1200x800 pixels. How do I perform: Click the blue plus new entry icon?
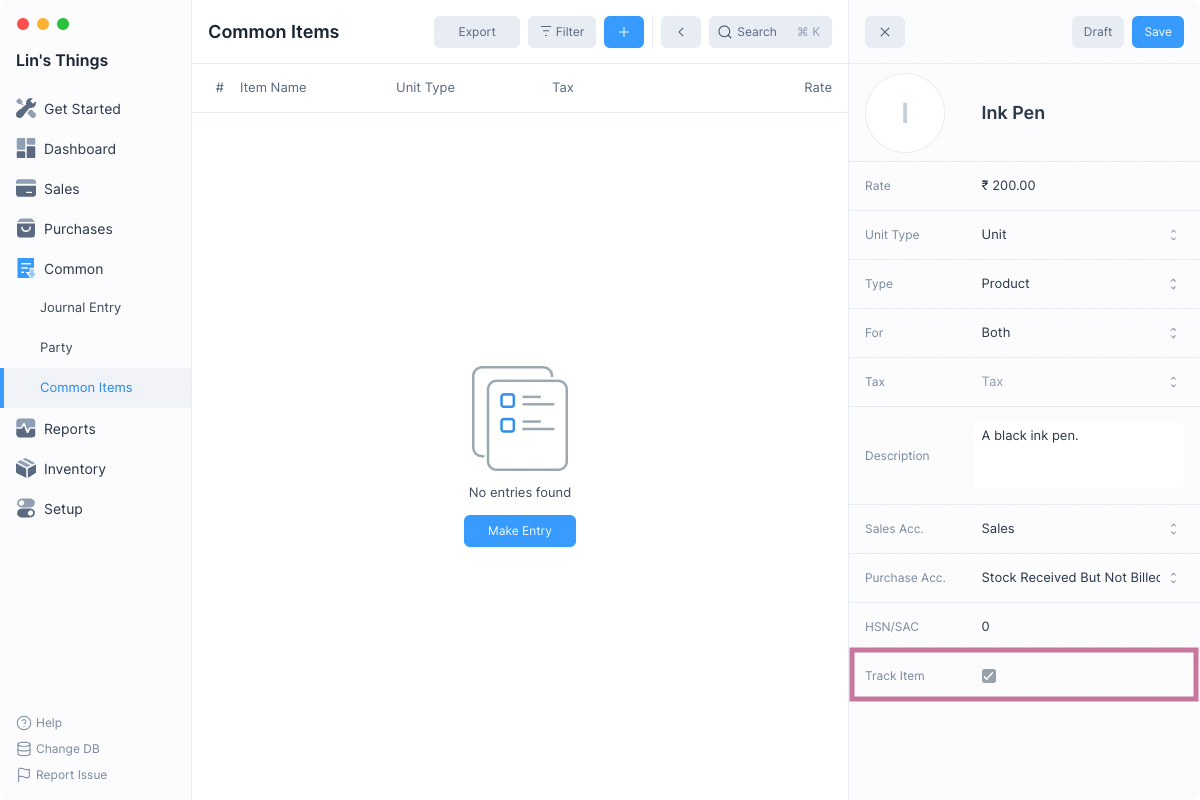pyautogui.click(x=623, y=32)
